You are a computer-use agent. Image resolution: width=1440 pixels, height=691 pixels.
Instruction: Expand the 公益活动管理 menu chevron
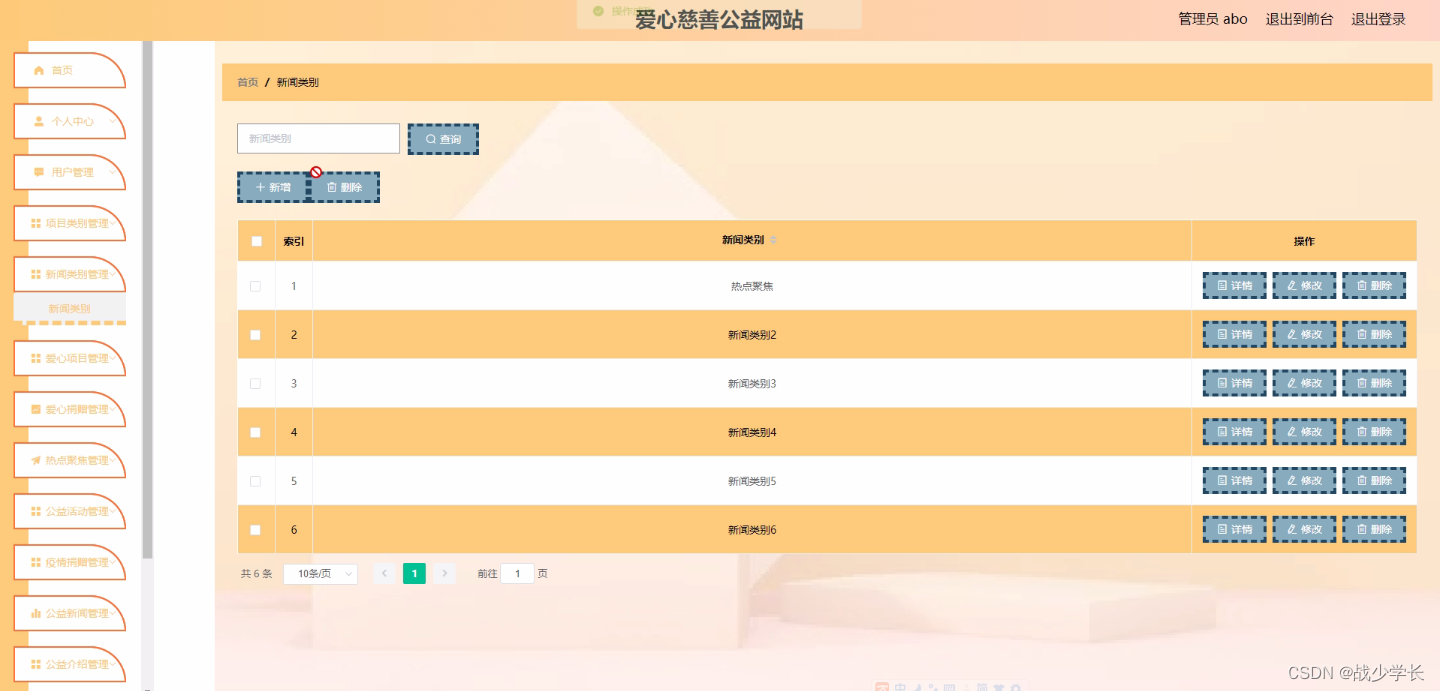[112, 512]
